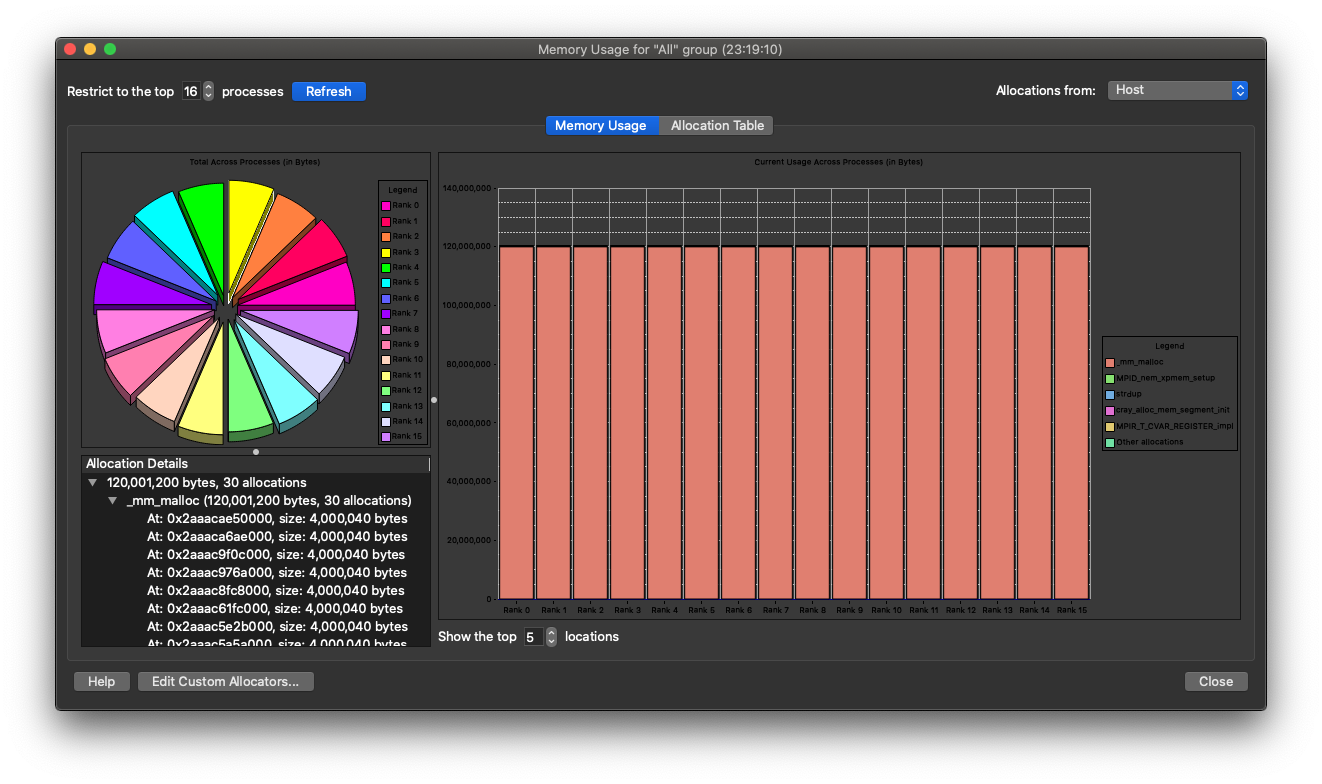This screenshot has width=1322, height=784.
Task: Collapse the _mm_malloc allocations node
Action: (x=113, y=500)
